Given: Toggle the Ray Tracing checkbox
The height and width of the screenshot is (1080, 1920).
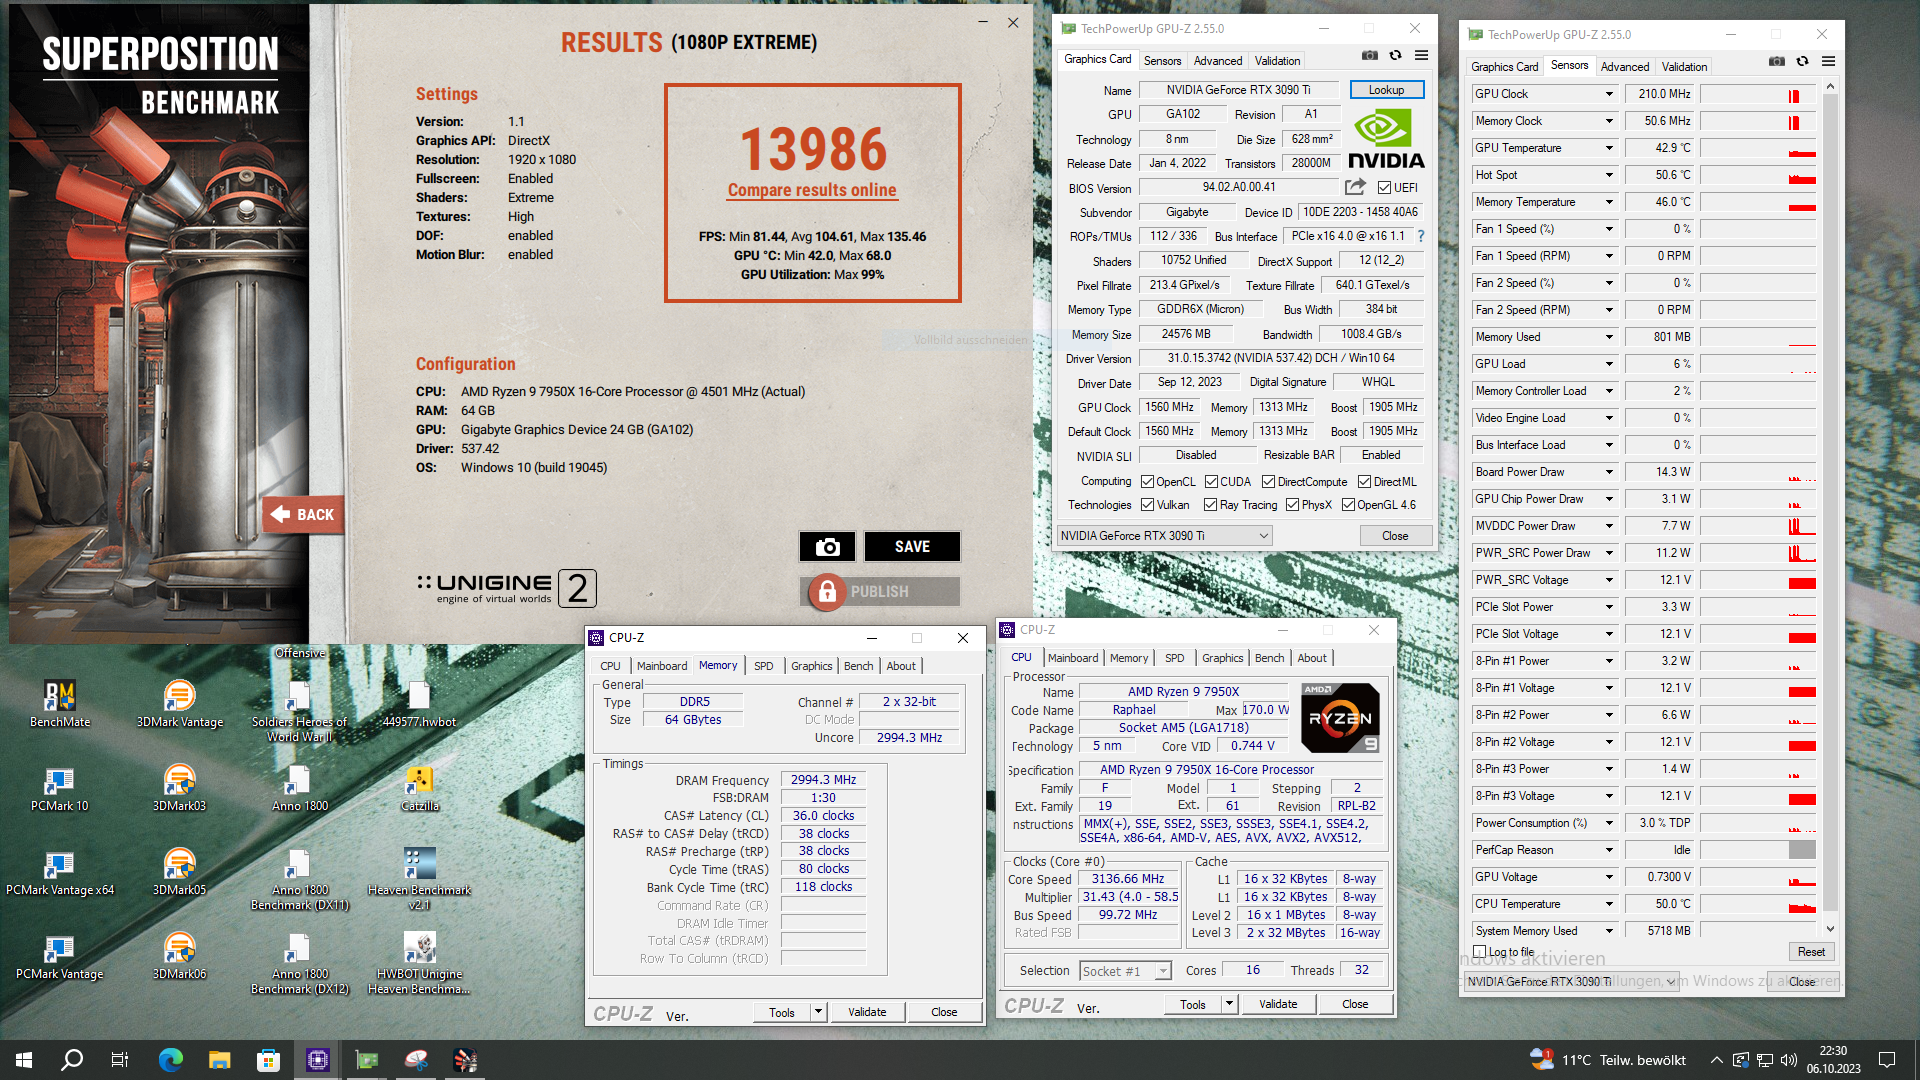Looking at the screenshot, I should [x=1211, y=505].
